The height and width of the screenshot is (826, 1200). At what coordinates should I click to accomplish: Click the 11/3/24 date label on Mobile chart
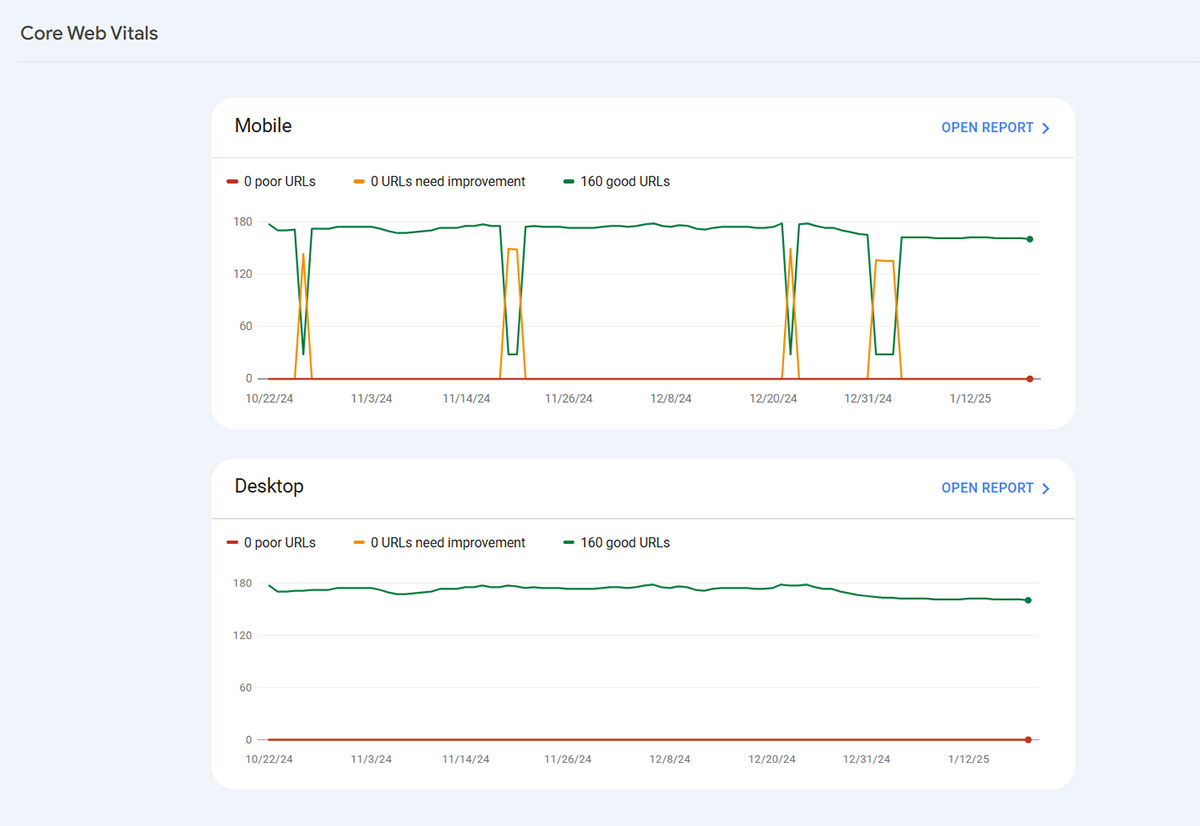pos(371,398)
